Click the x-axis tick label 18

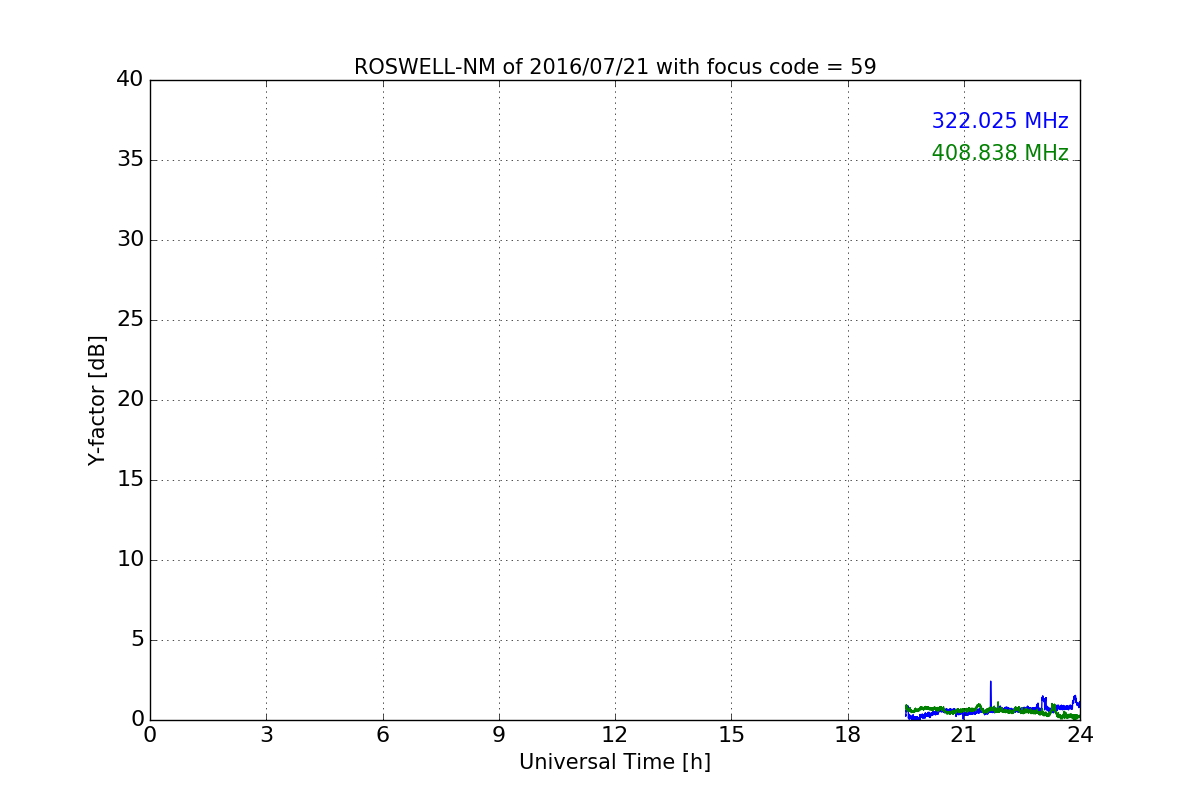click(x=848, y=735)
